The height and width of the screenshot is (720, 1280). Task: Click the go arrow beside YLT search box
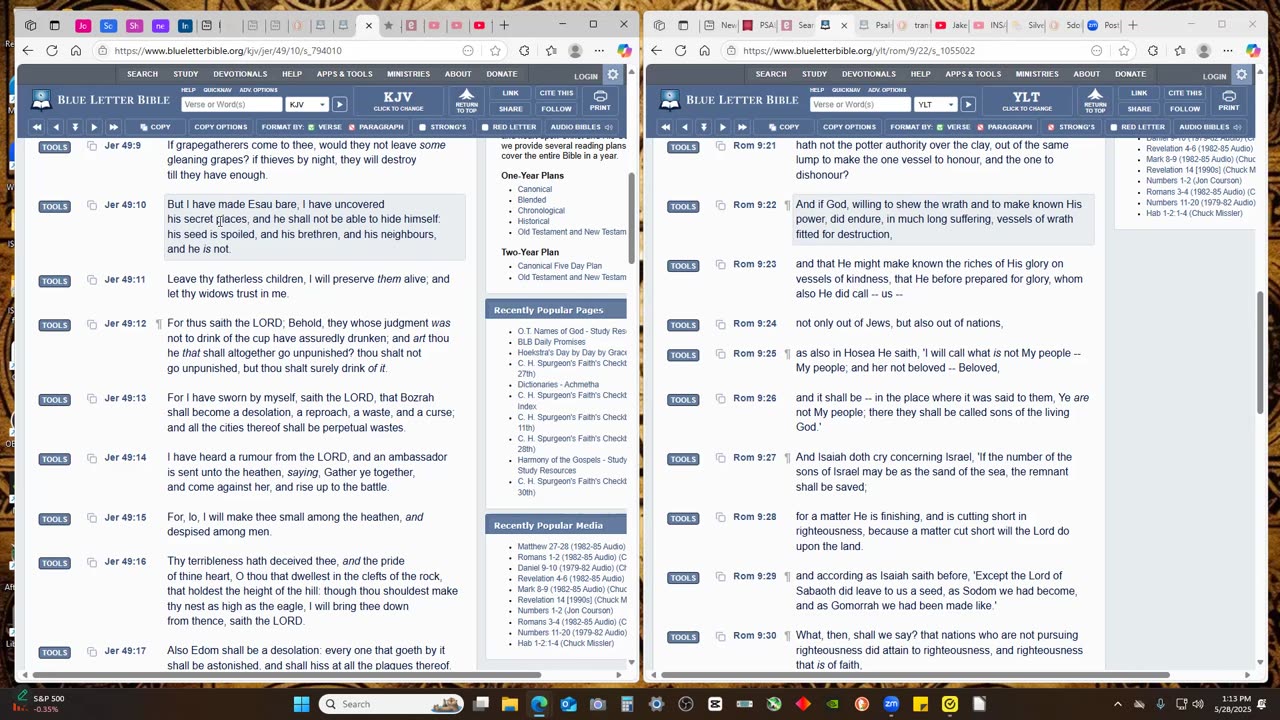pyautogui.click(x=968, y=104)
